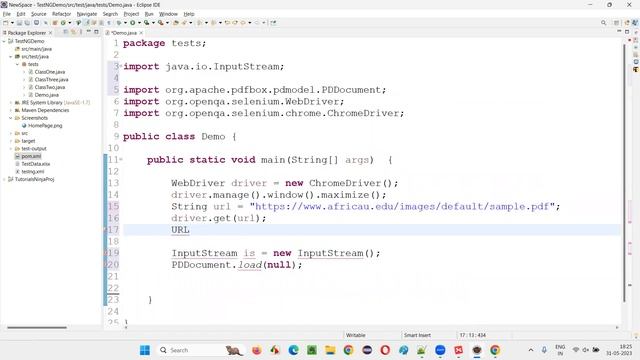Open the dropdown arrow beside the Run icon
Viewport: 640px width, 360px height.
(139, 23)
